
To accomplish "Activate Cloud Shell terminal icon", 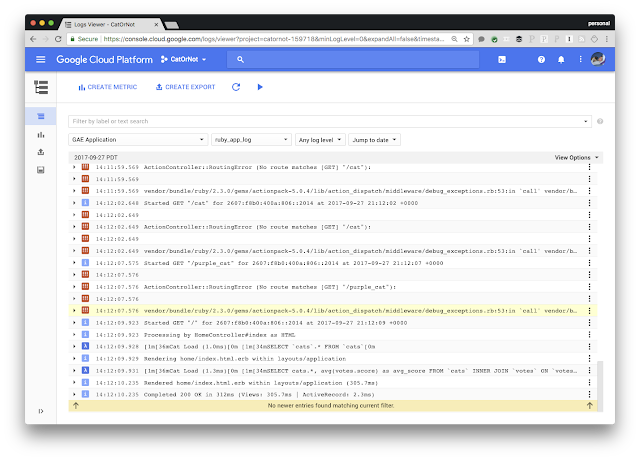I will (502, 60).
